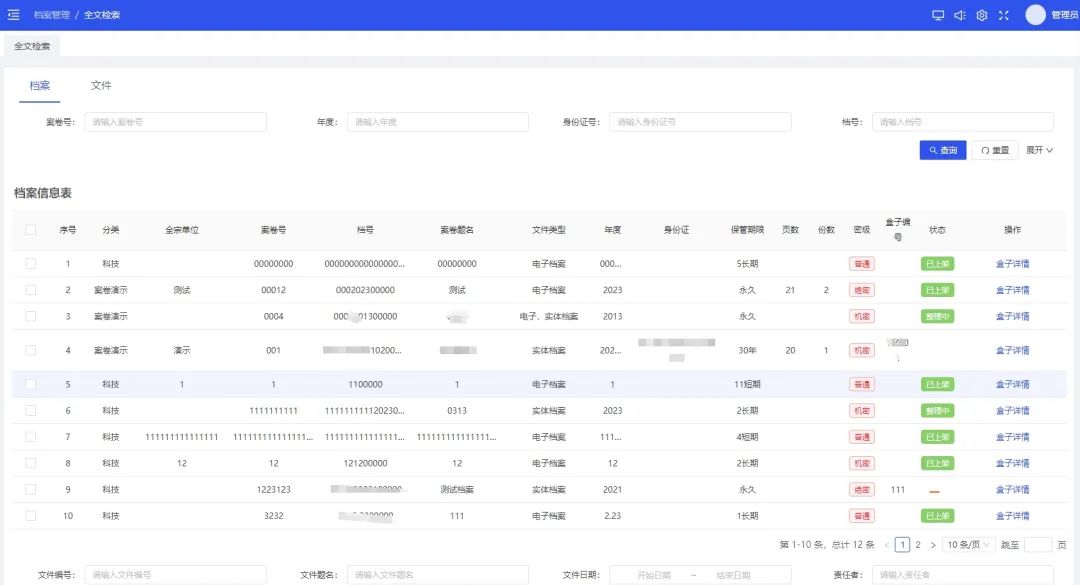This screenshot has height=585, width=1080.
Task: Switch to the 档案 tab
Action: [39, 85]
